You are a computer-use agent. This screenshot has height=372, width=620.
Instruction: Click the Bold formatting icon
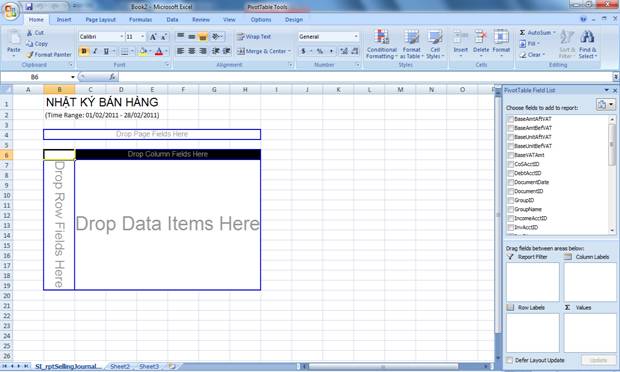(84, 51)
